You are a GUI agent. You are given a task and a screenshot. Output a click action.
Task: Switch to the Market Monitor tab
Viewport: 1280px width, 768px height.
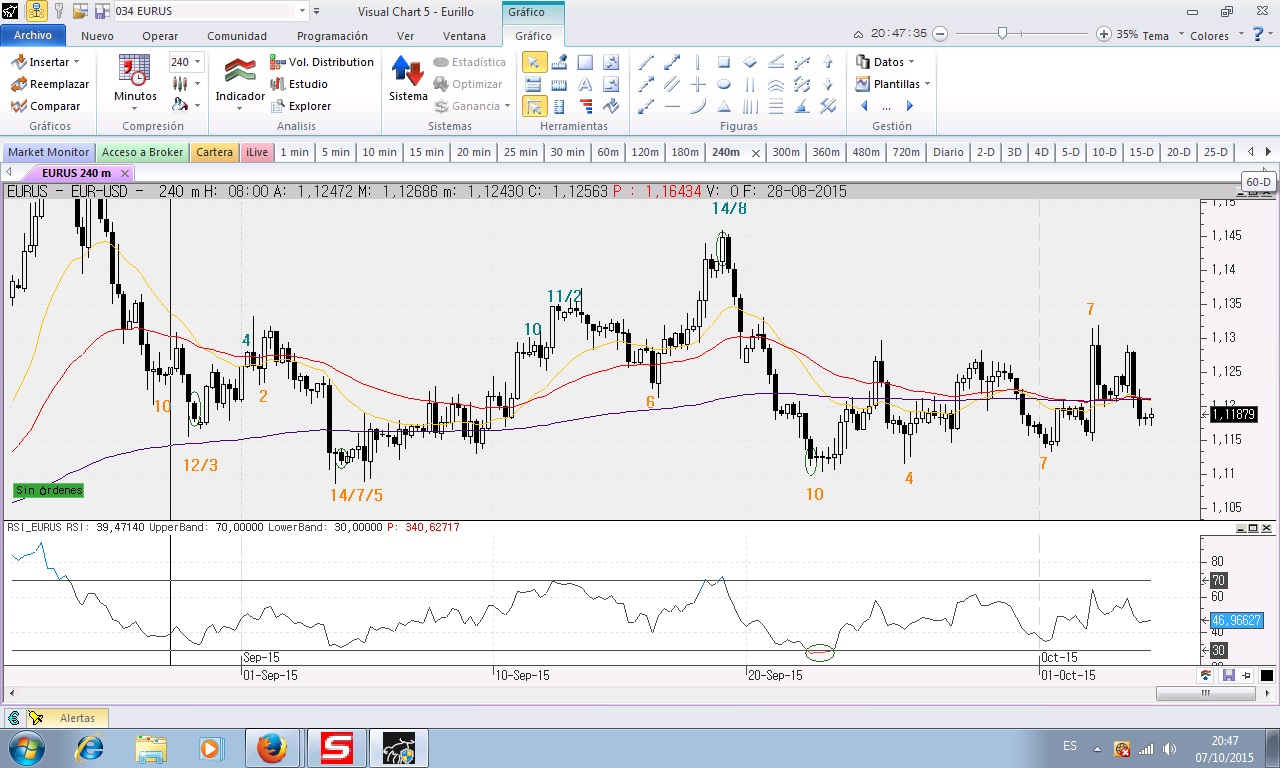[49, 152]
